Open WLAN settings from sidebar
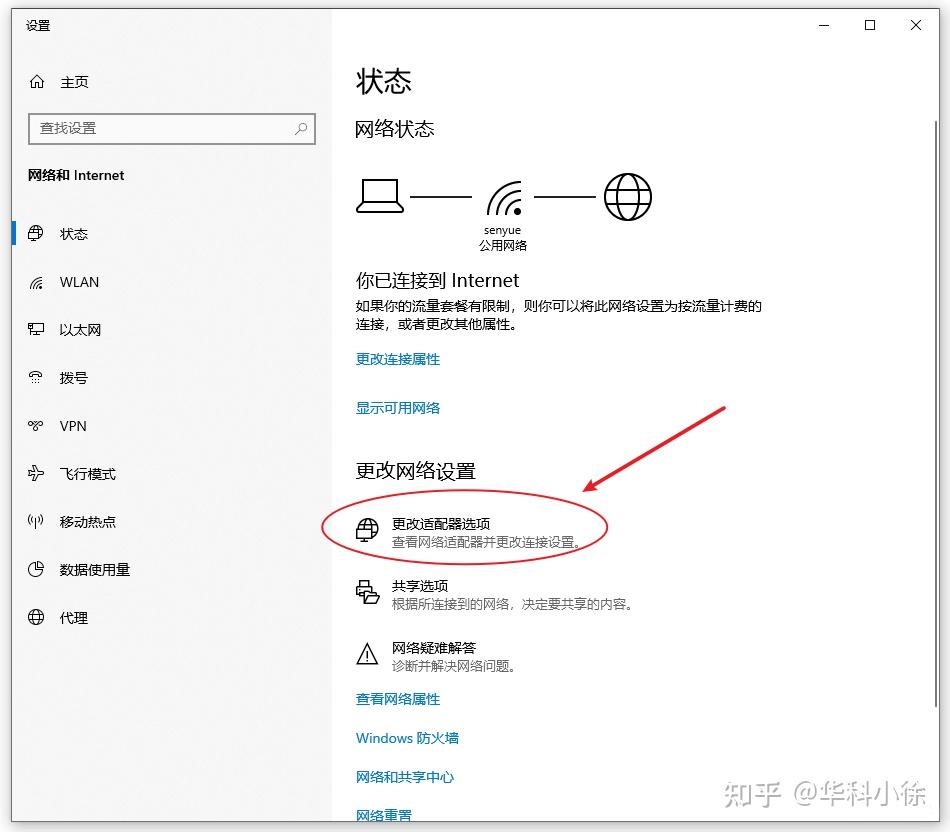Screen dimensions: 950x832 tap(80, 282)
